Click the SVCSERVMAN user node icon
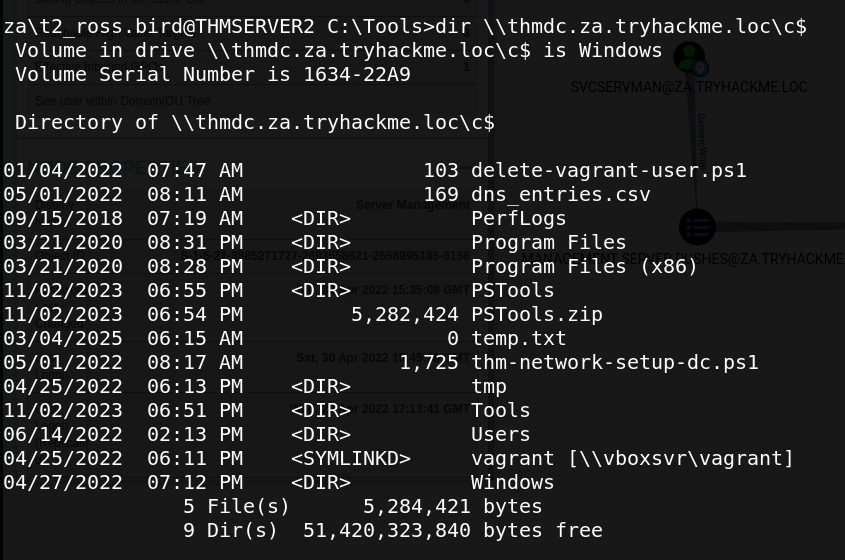845x560 pixels. coord(688,57)
